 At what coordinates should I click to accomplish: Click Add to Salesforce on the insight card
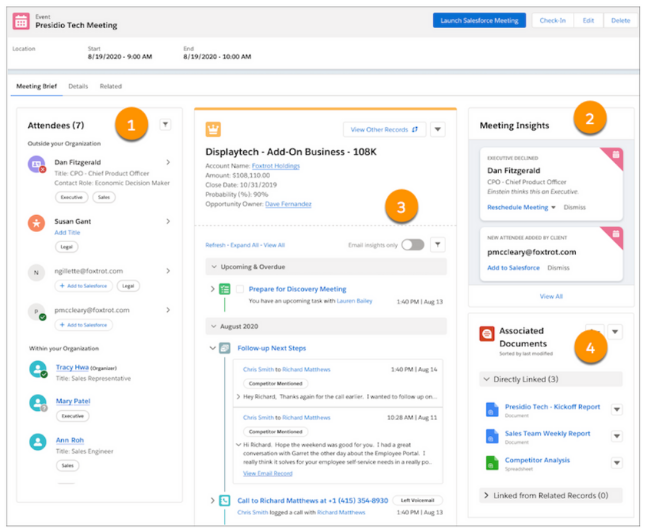(x=513, y=268)
